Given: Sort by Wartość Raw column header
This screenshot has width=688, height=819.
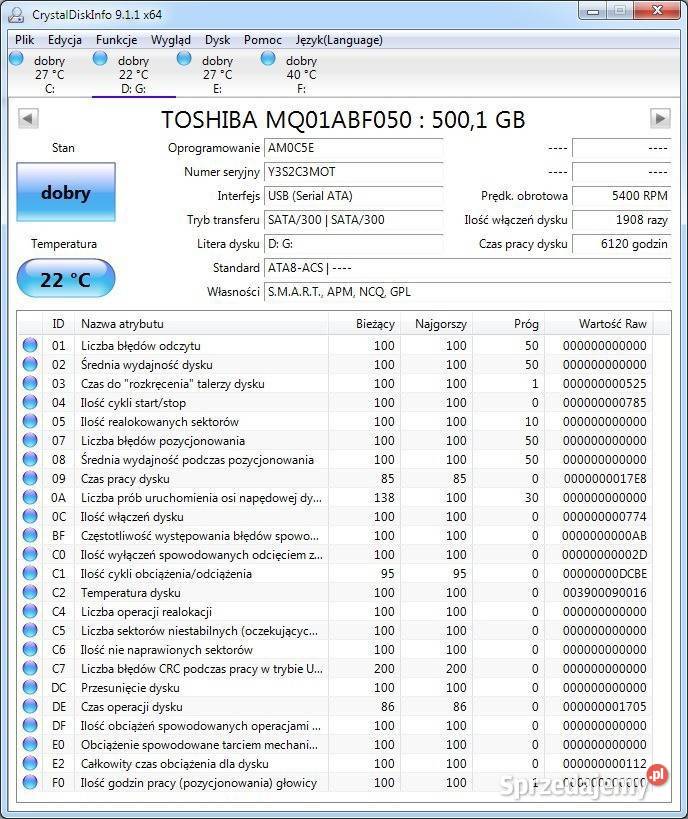Looking at the screenshot, I should click(599, 324).
